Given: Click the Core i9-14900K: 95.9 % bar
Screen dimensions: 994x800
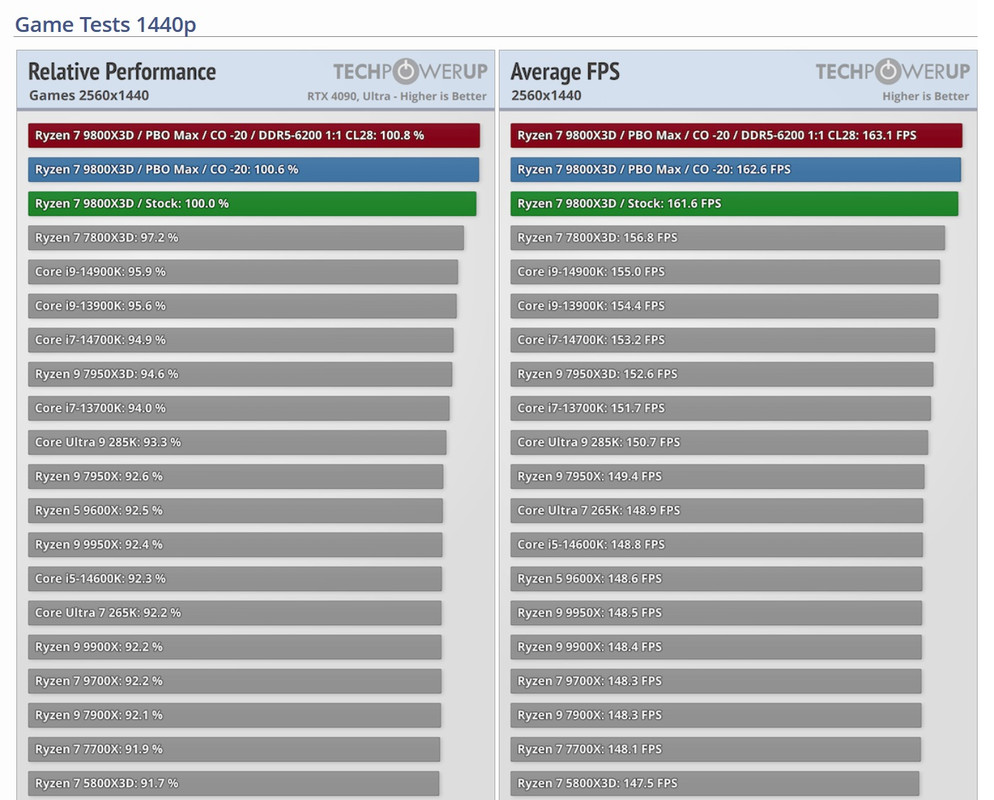Looking at the screenshot, I should [x=243, y=272].
